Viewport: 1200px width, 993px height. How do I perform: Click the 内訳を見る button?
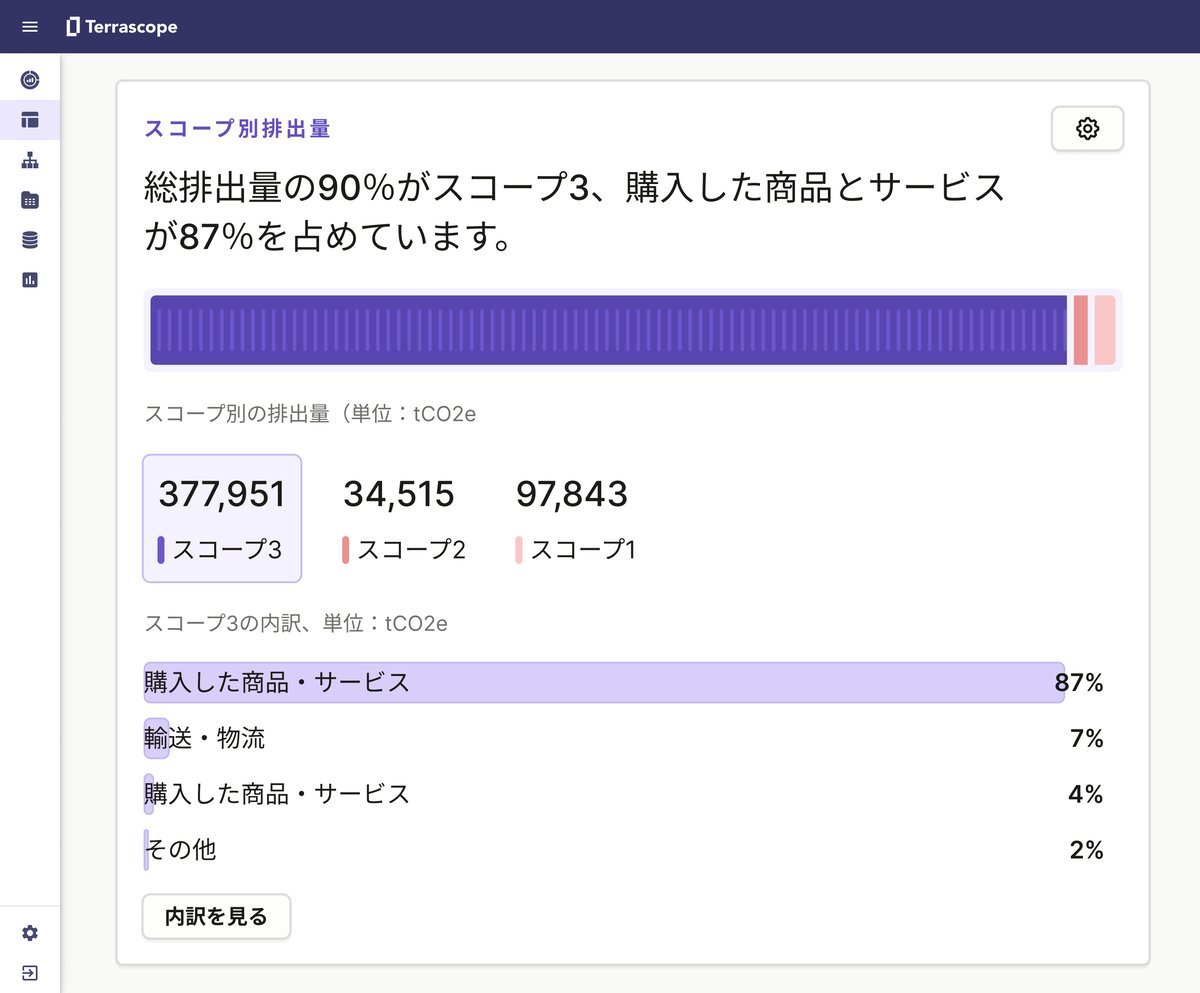pos(216,916)
